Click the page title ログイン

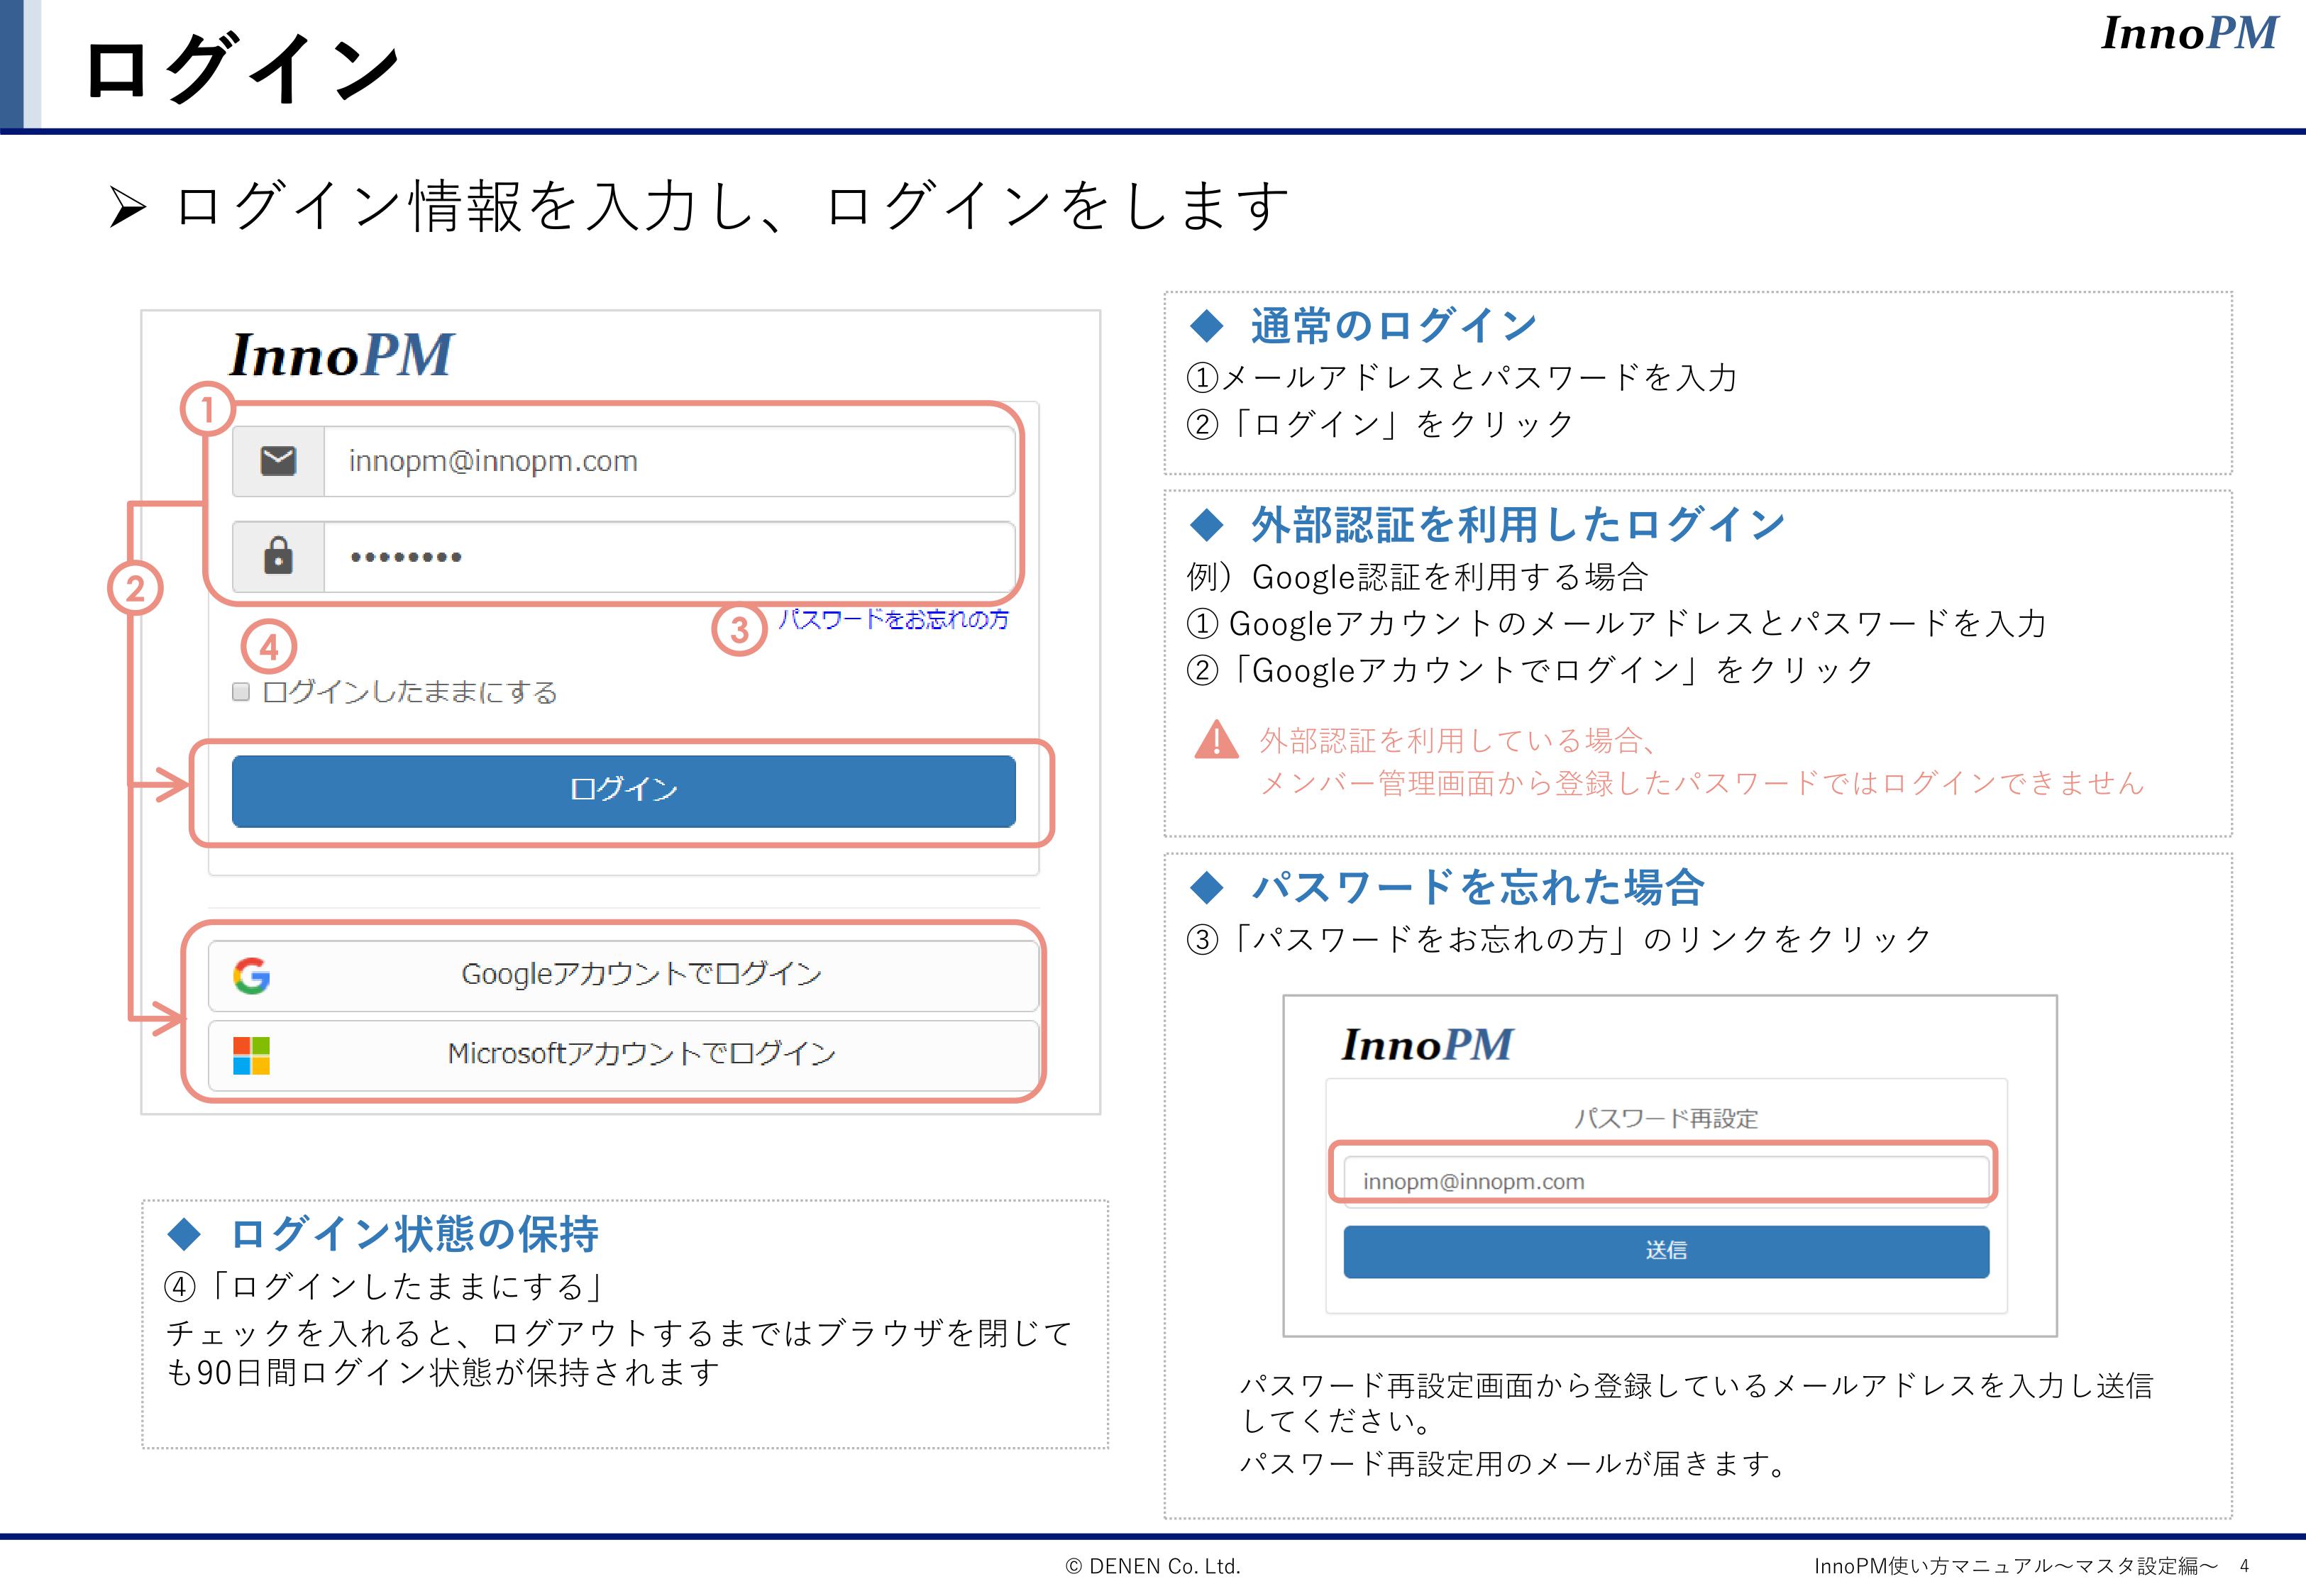tap(242, 68)
